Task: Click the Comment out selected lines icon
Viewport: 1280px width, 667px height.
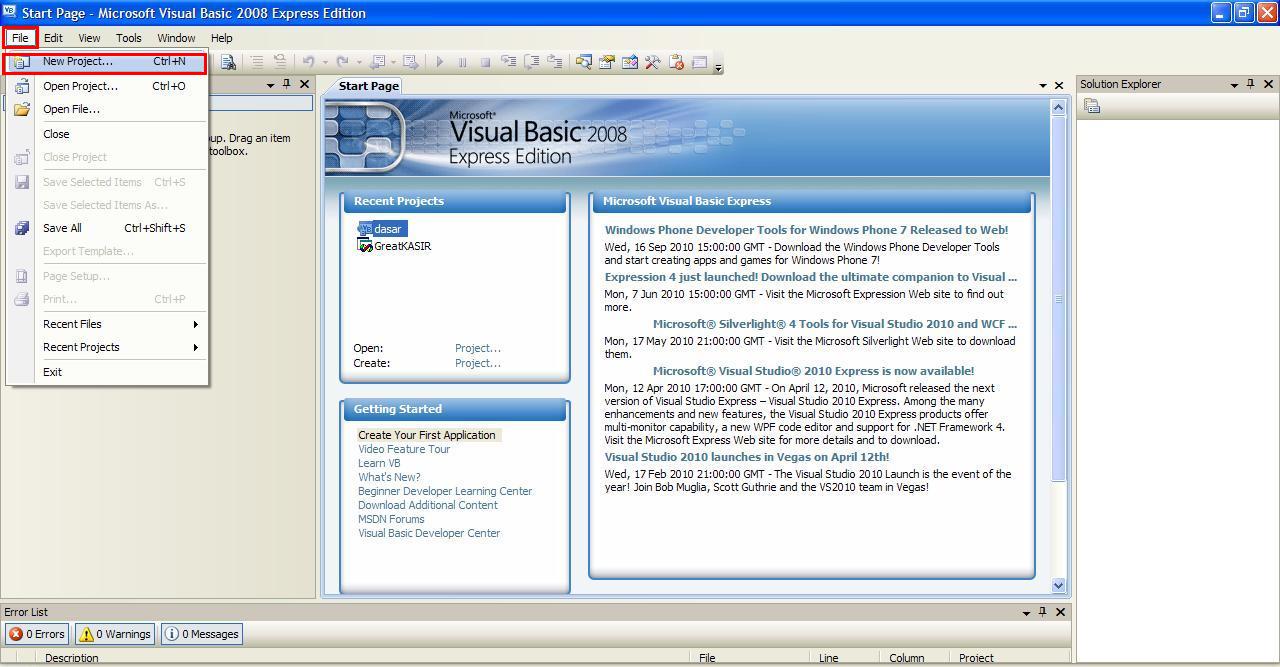Action: tap(257, 62)
